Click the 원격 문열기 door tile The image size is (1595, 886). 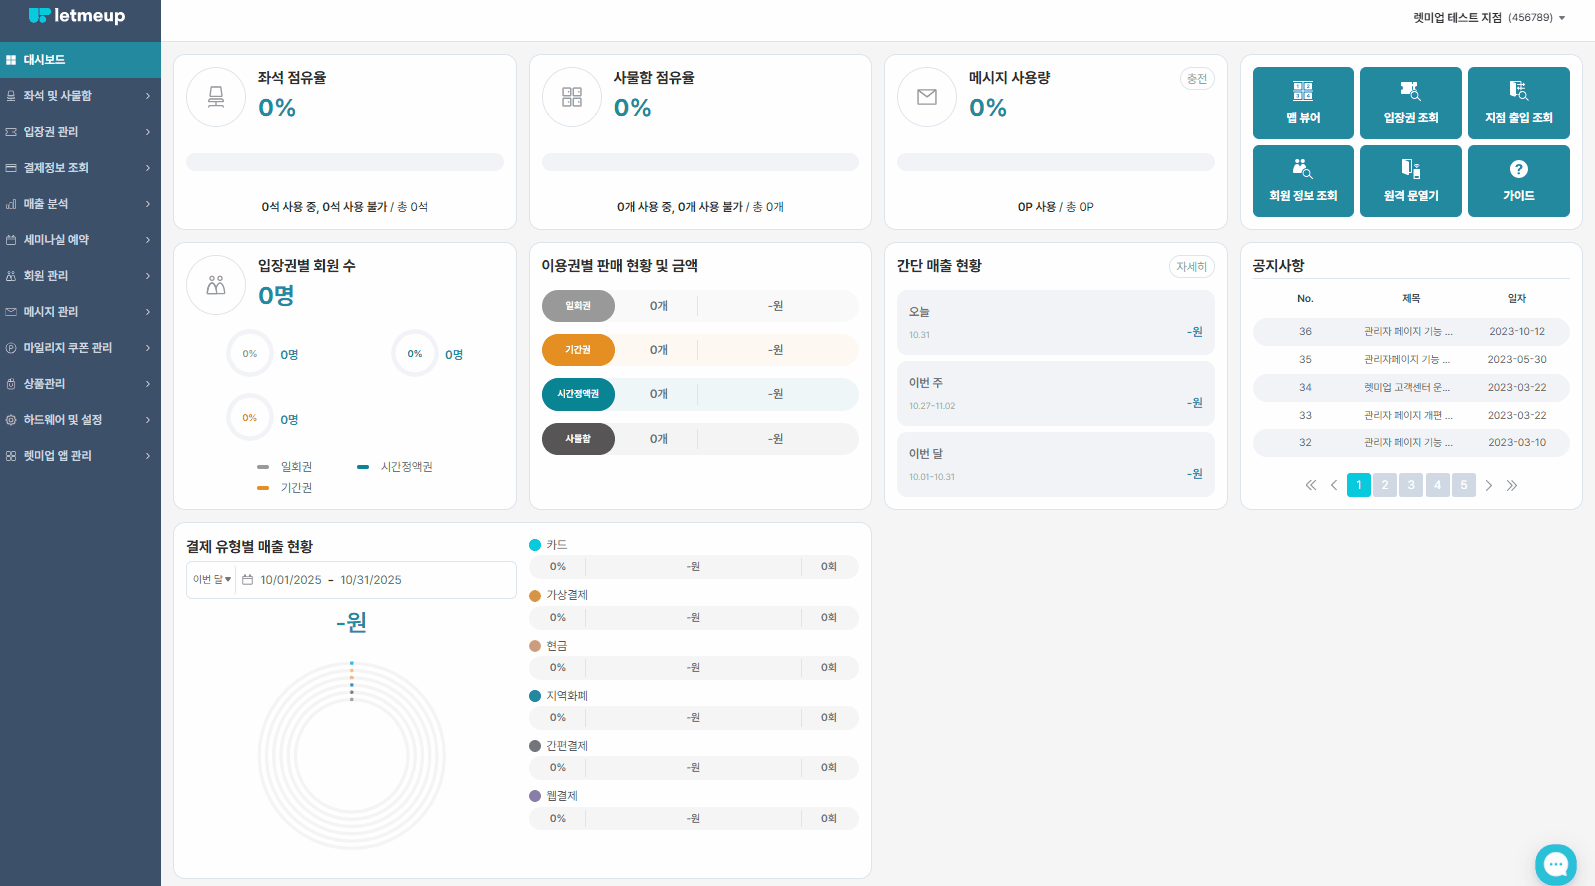(1410, 180)
